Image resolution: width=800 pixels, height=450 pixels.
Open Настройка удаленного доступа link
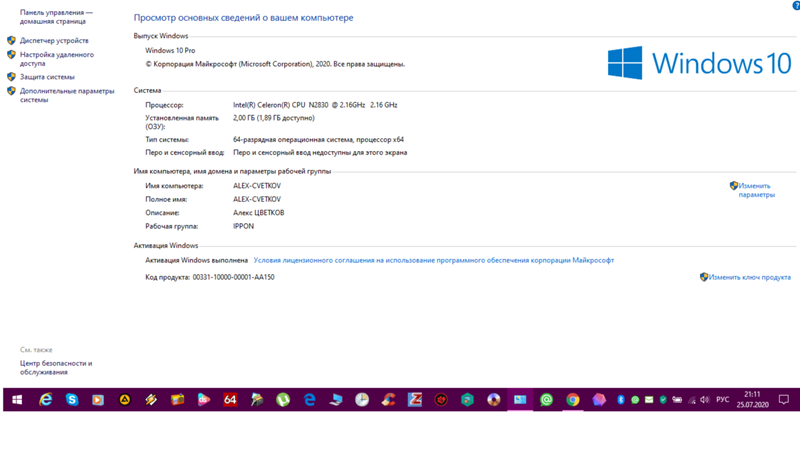coord(57,59)
